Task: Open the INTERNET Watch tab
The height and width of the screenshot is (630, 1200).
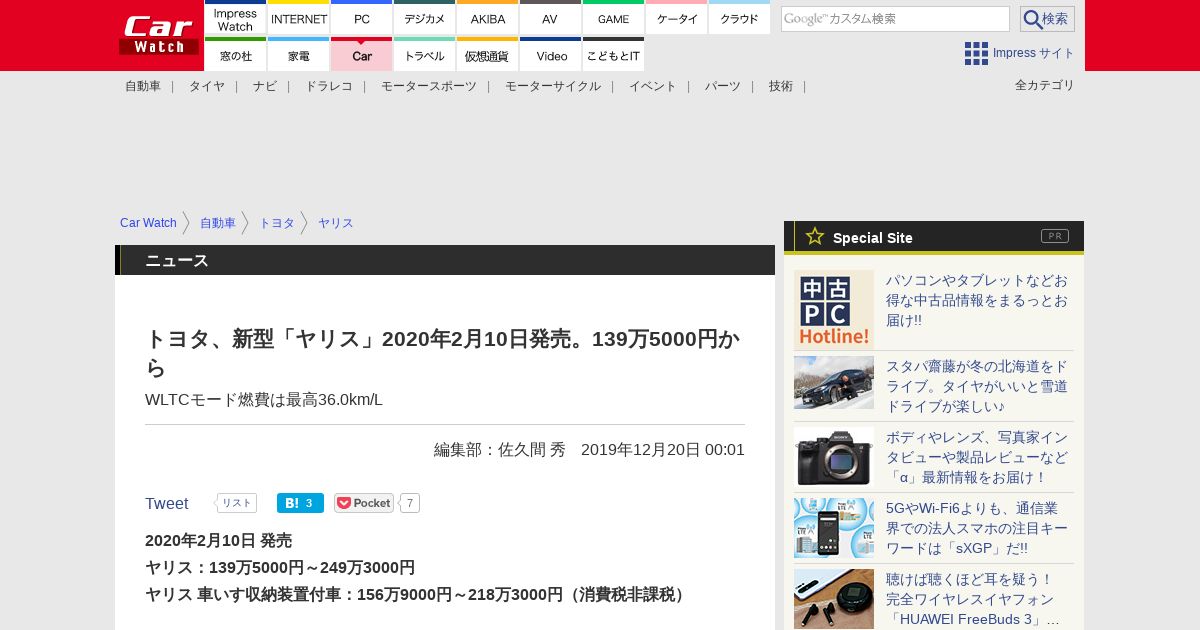Action: [x=298, y=18]
